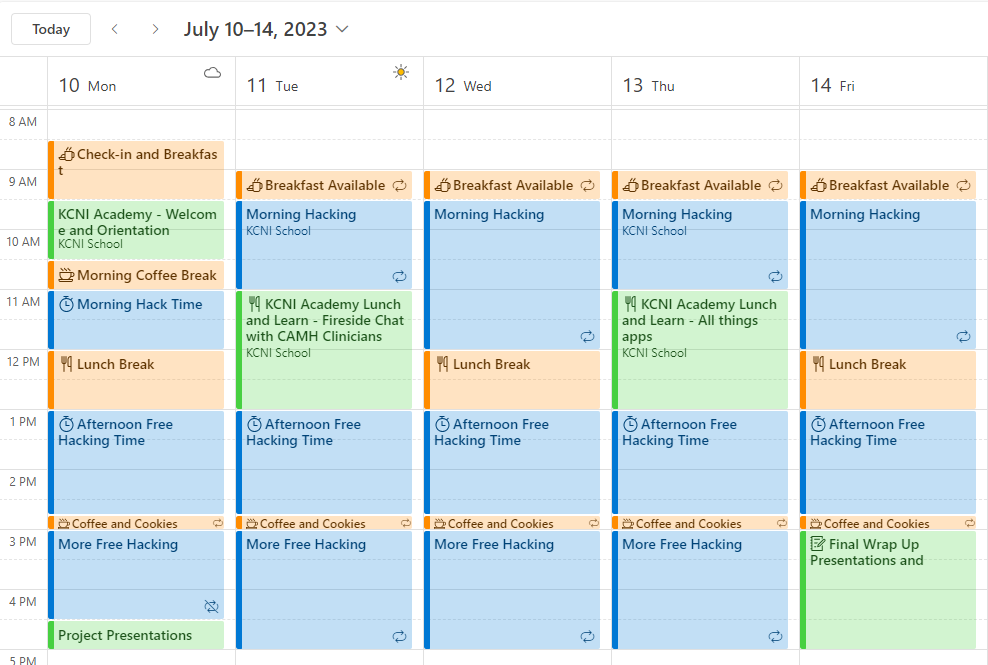This screenshot has width=988, height=665.
Task: Click the recurrence icon on Tuesday's Breakfast Available
Action: pyautogui.click(x=400, y=185)
